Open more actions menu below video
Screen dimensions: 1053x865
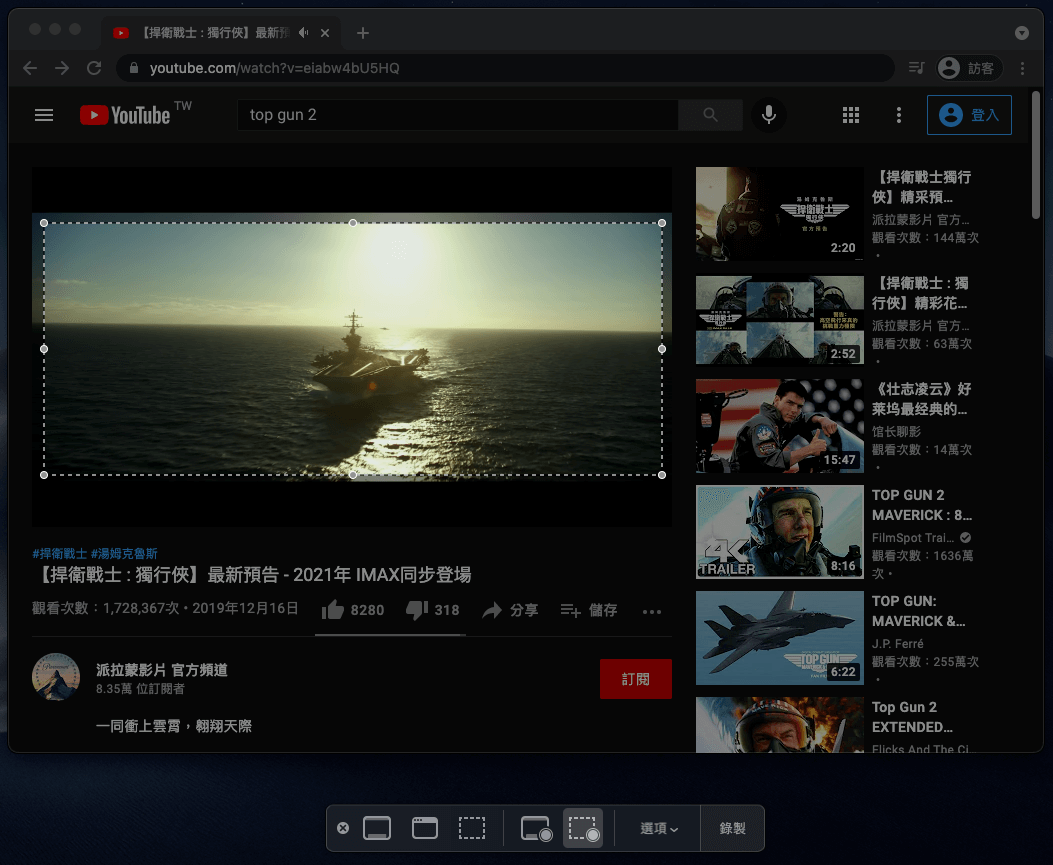[651, 611]
